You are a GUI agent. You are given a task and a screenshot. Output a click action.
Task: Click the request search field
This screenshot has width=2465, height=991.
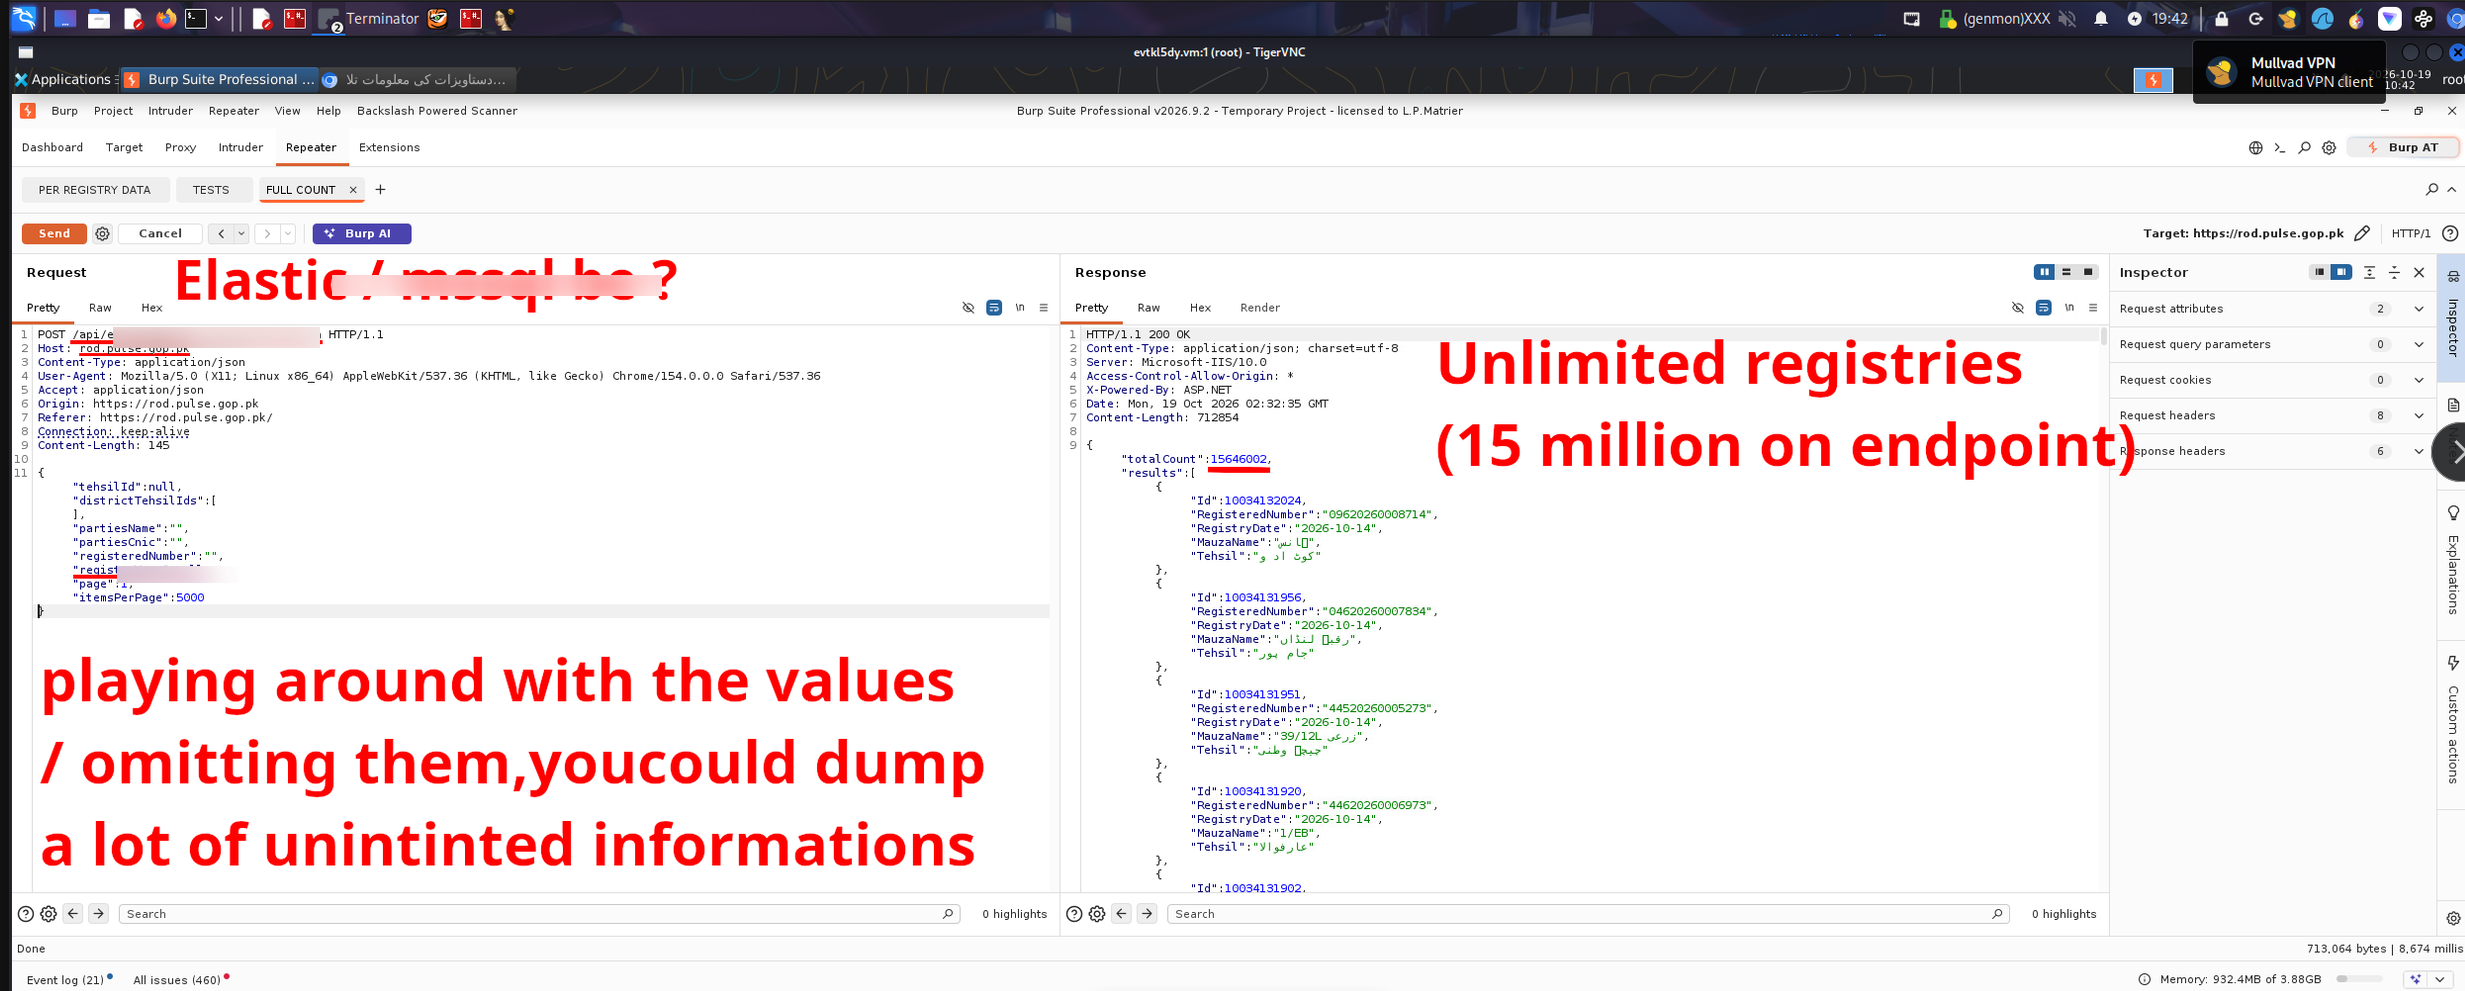coord(539,914)
